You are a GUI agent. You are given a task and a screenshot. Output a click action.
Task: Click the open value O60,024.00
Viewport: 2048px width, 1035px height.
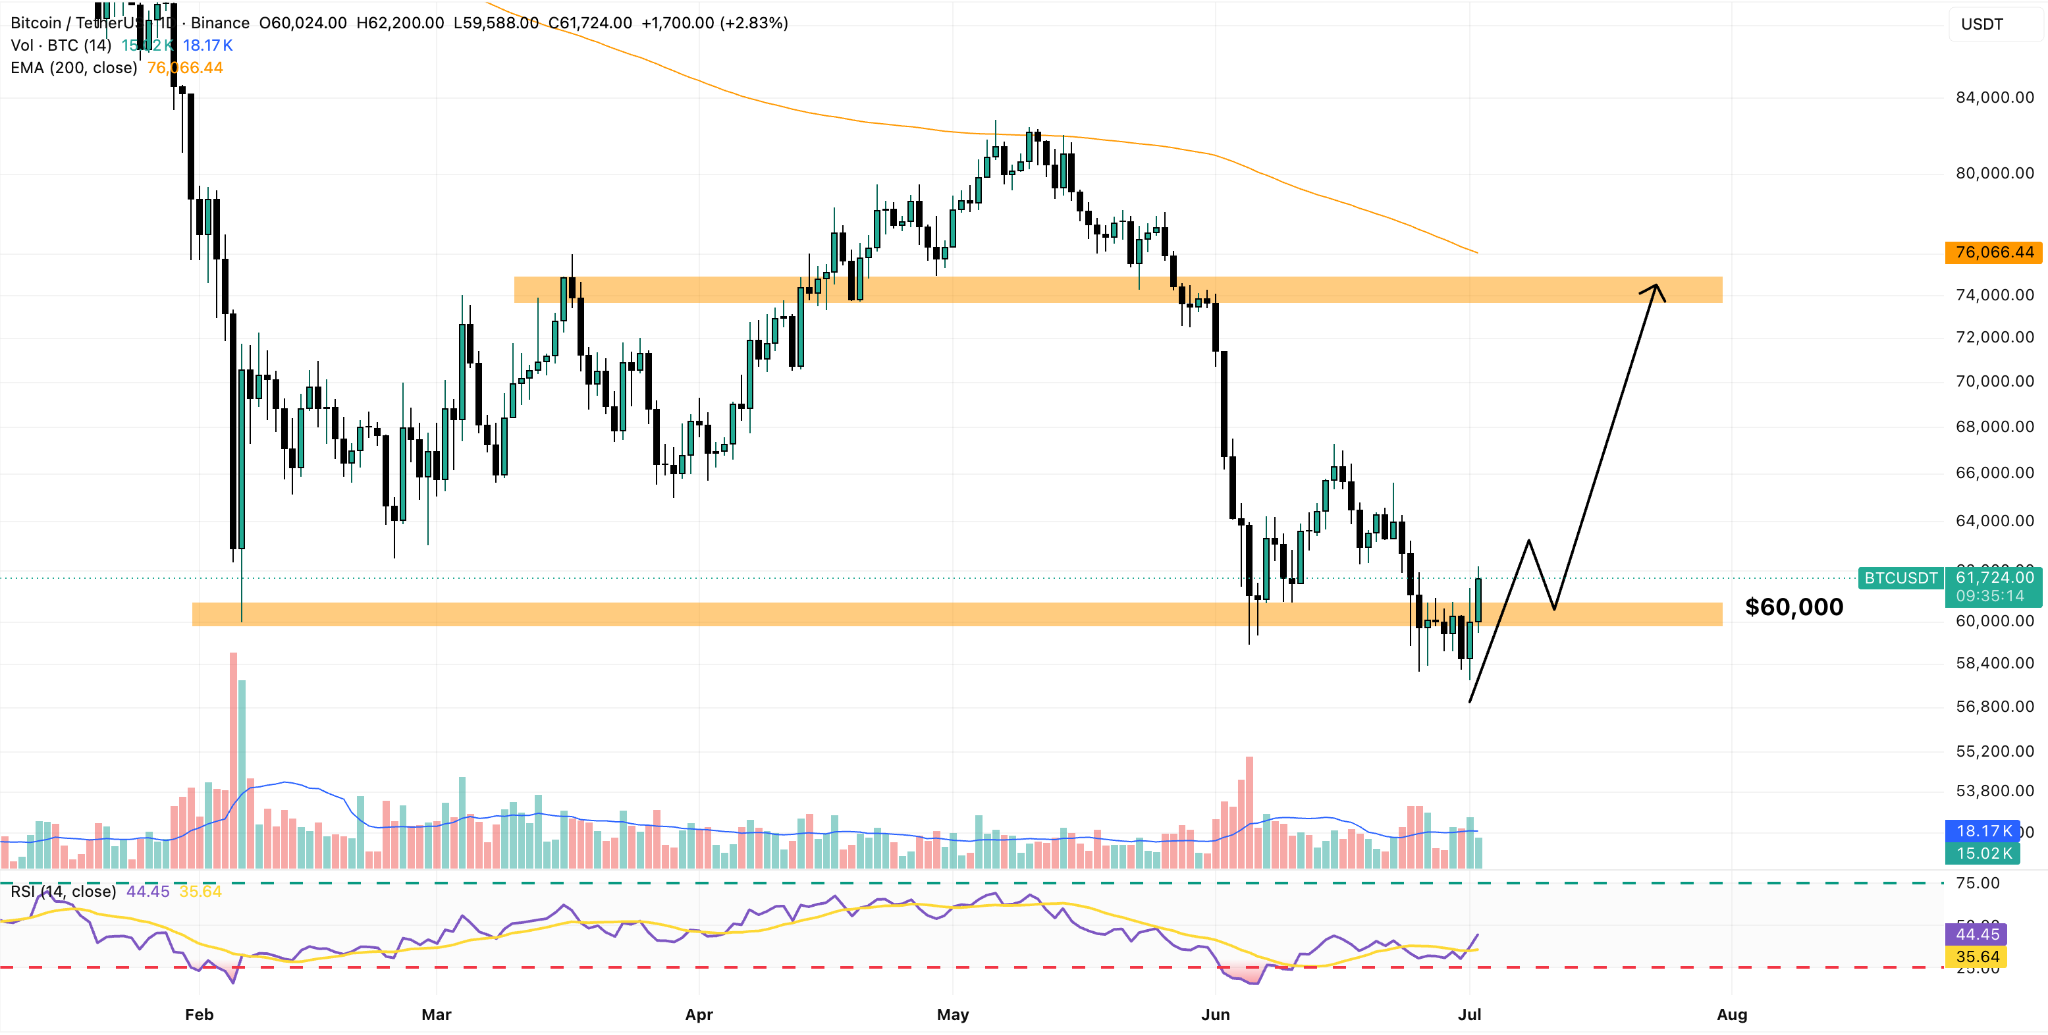pyautogui.click(x=303, y=23)
